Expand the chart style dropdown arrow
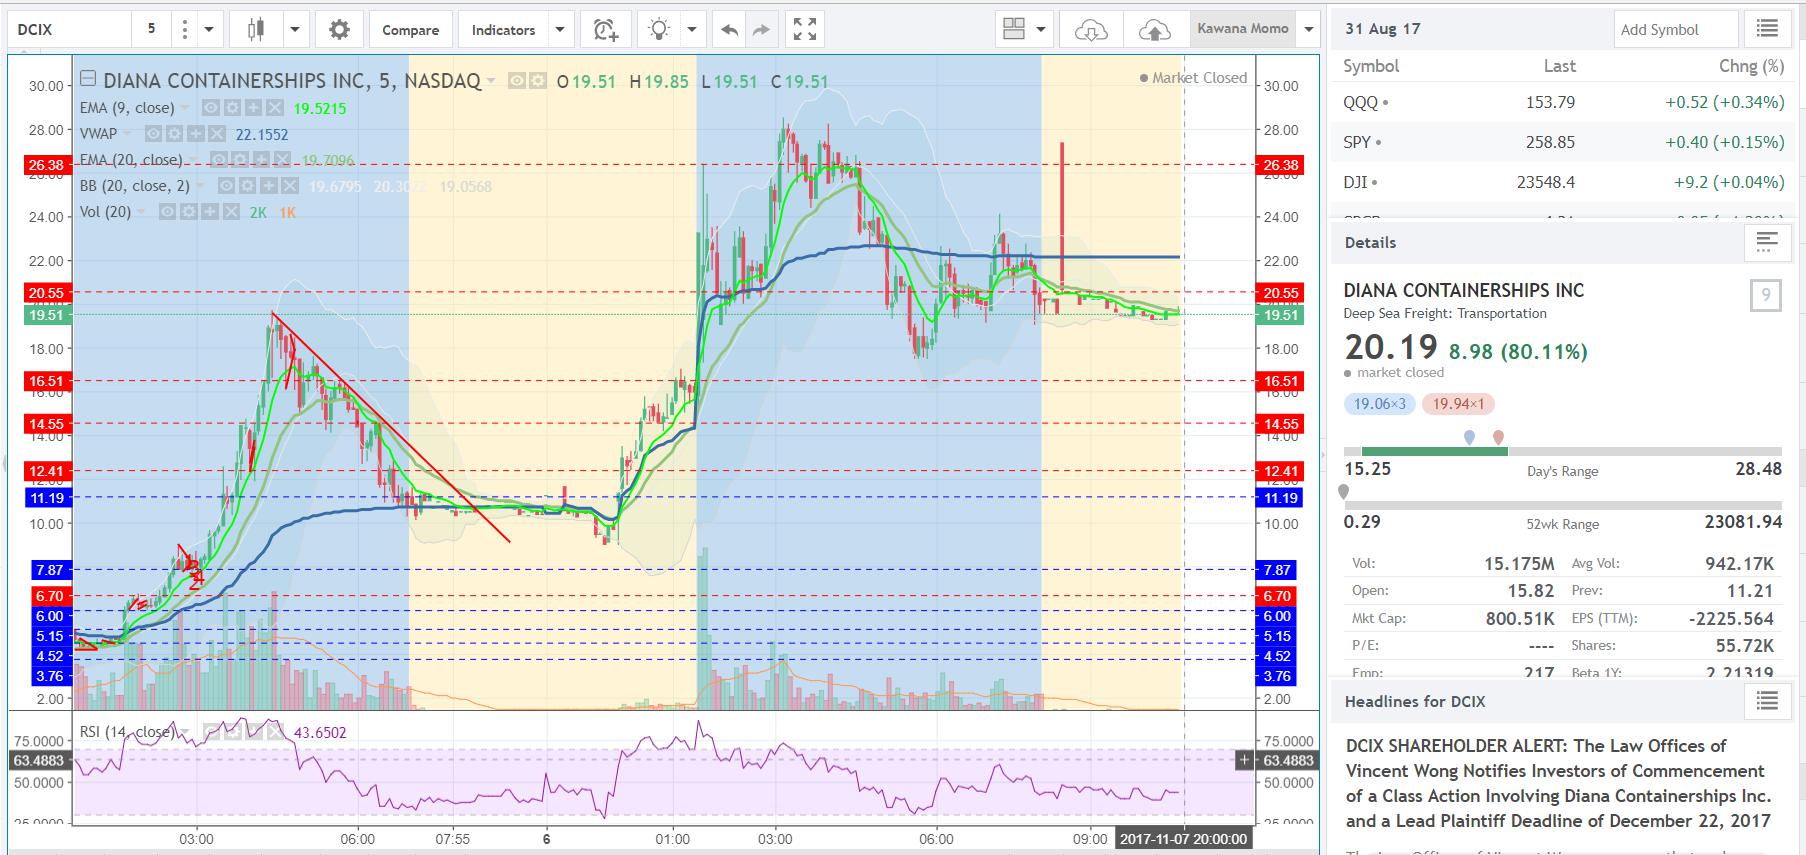 point(294,30)
